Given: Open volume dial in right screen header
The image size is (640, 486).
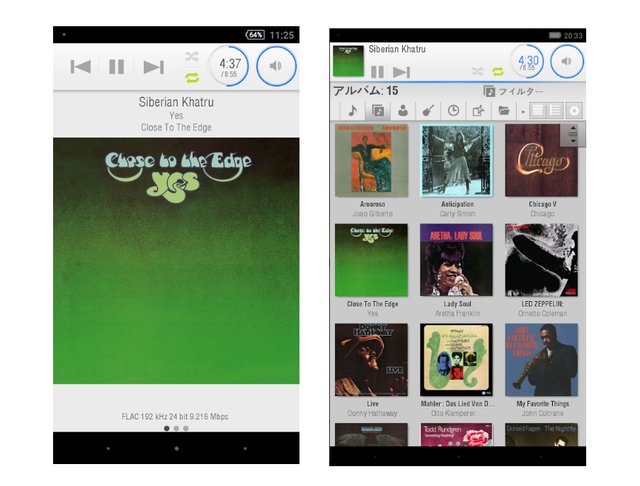Looking at the screenshot, I should [x=567, y=62].
